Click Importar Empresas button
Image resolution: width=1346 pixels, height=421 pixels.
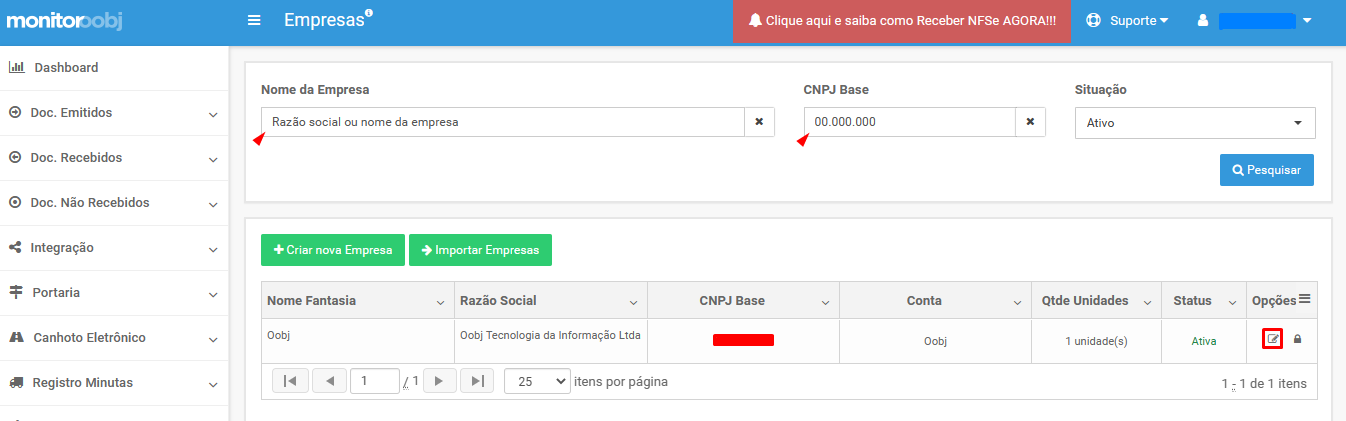pyautogui.click(x=480, y=250)
